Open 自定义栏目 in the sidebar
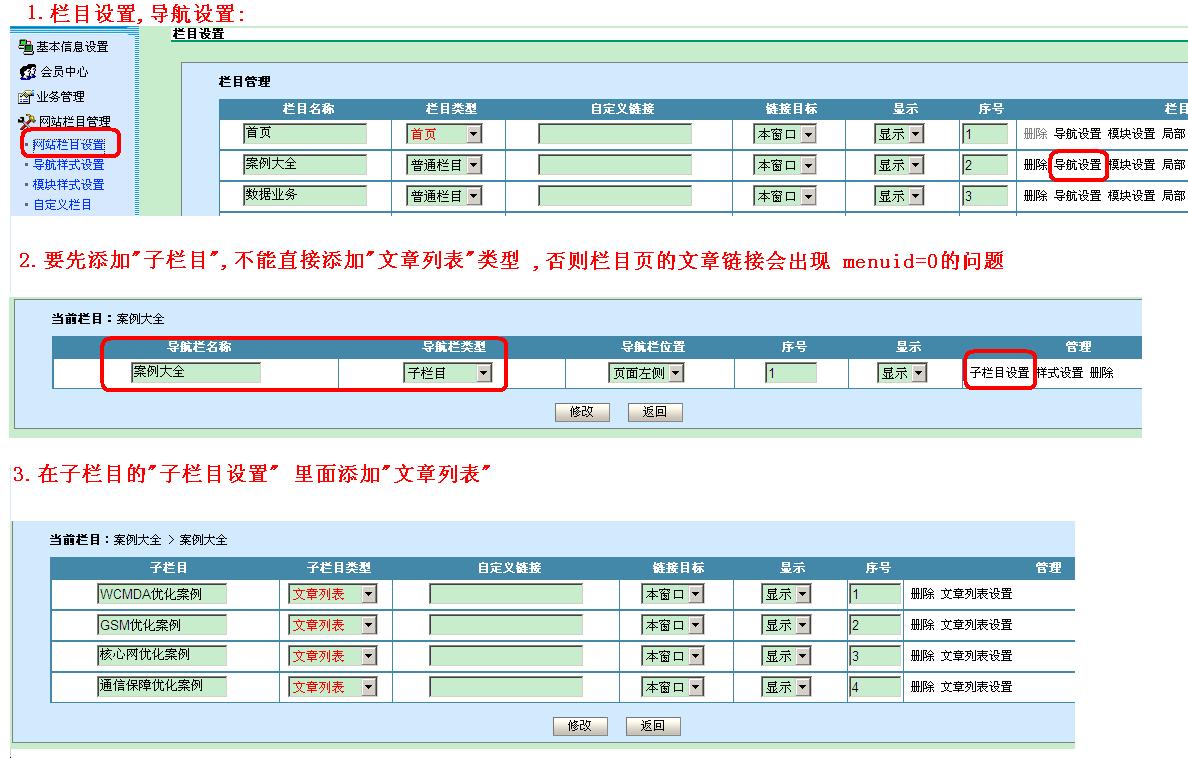The height and width of the screenshot is (758, 1188). point(62,205)
